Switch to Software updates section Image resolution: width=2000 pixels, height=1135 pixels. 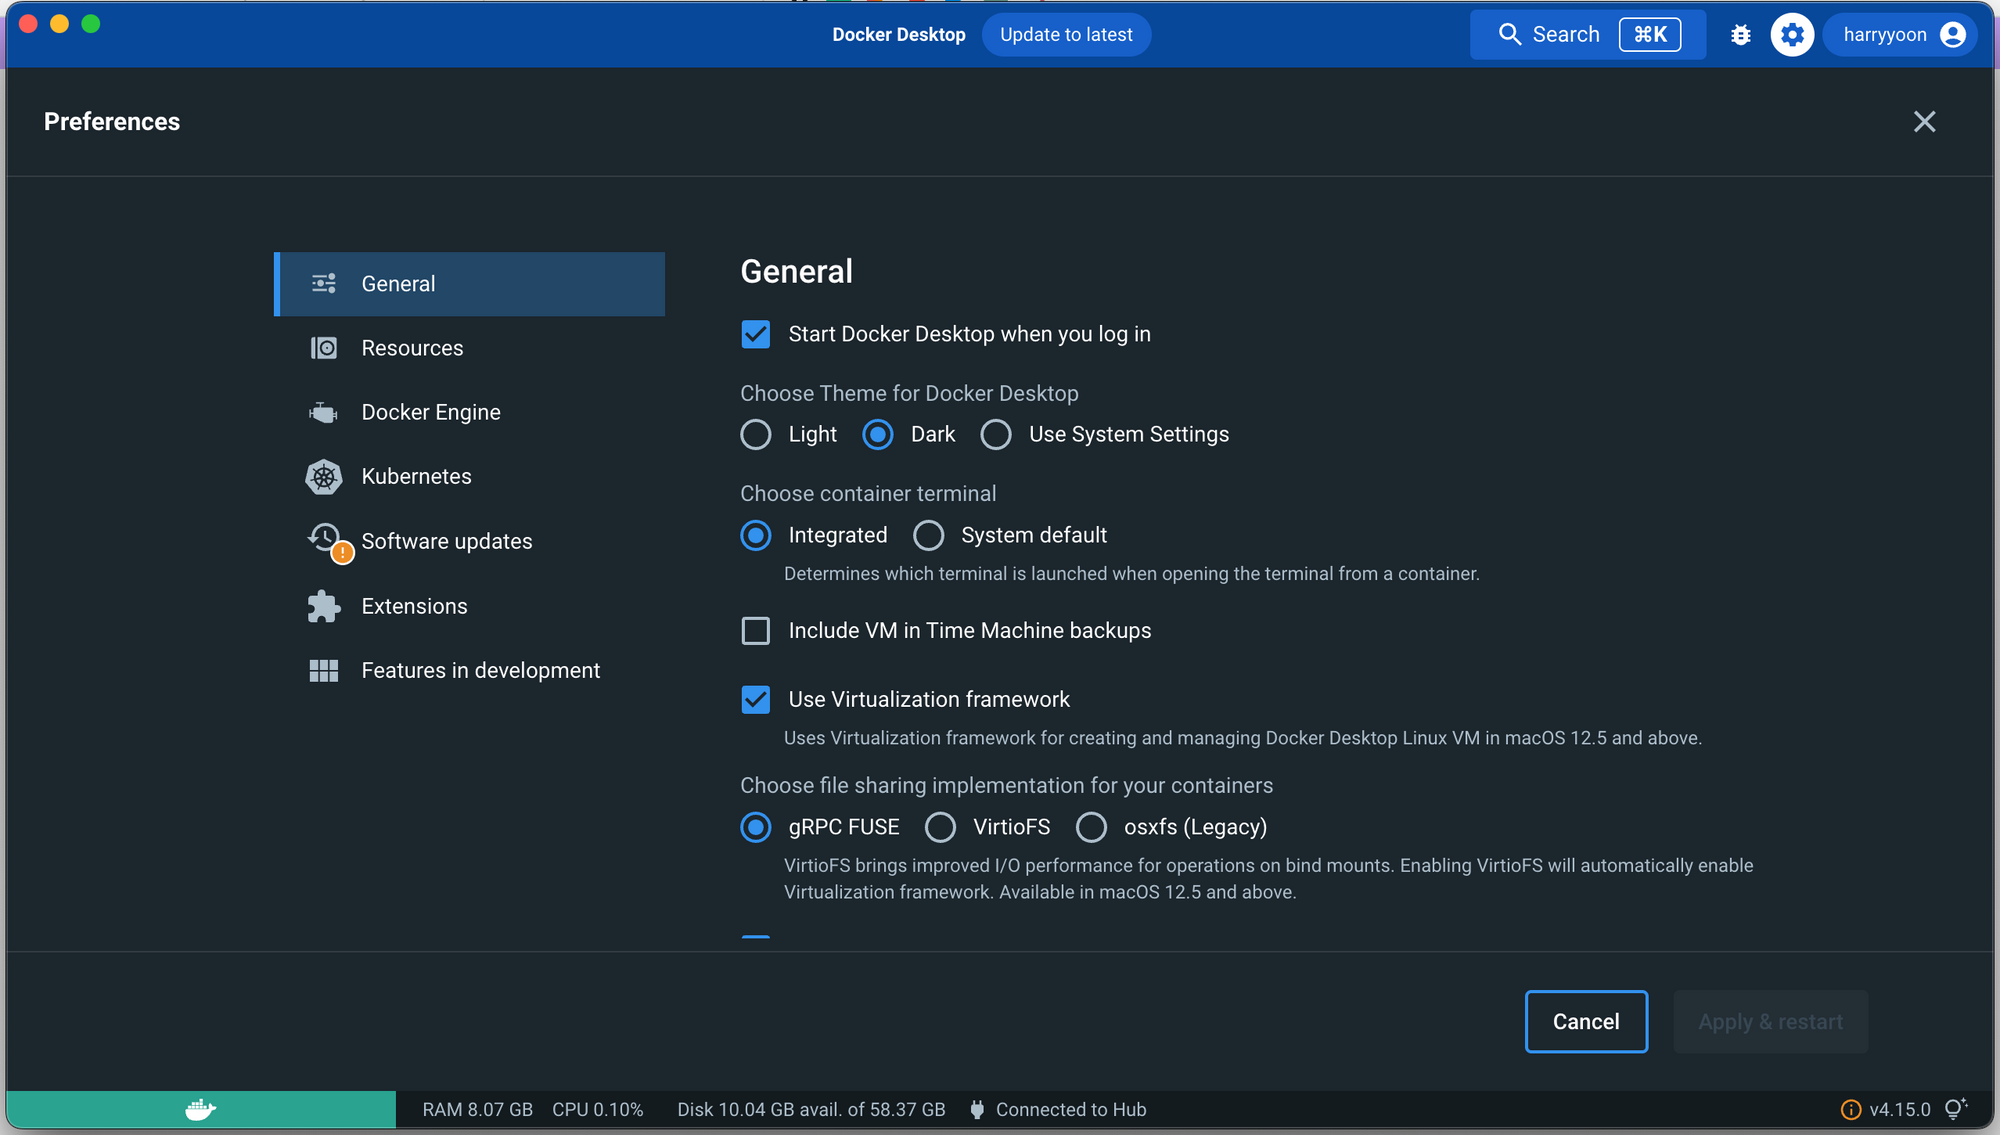click(446, 541)
